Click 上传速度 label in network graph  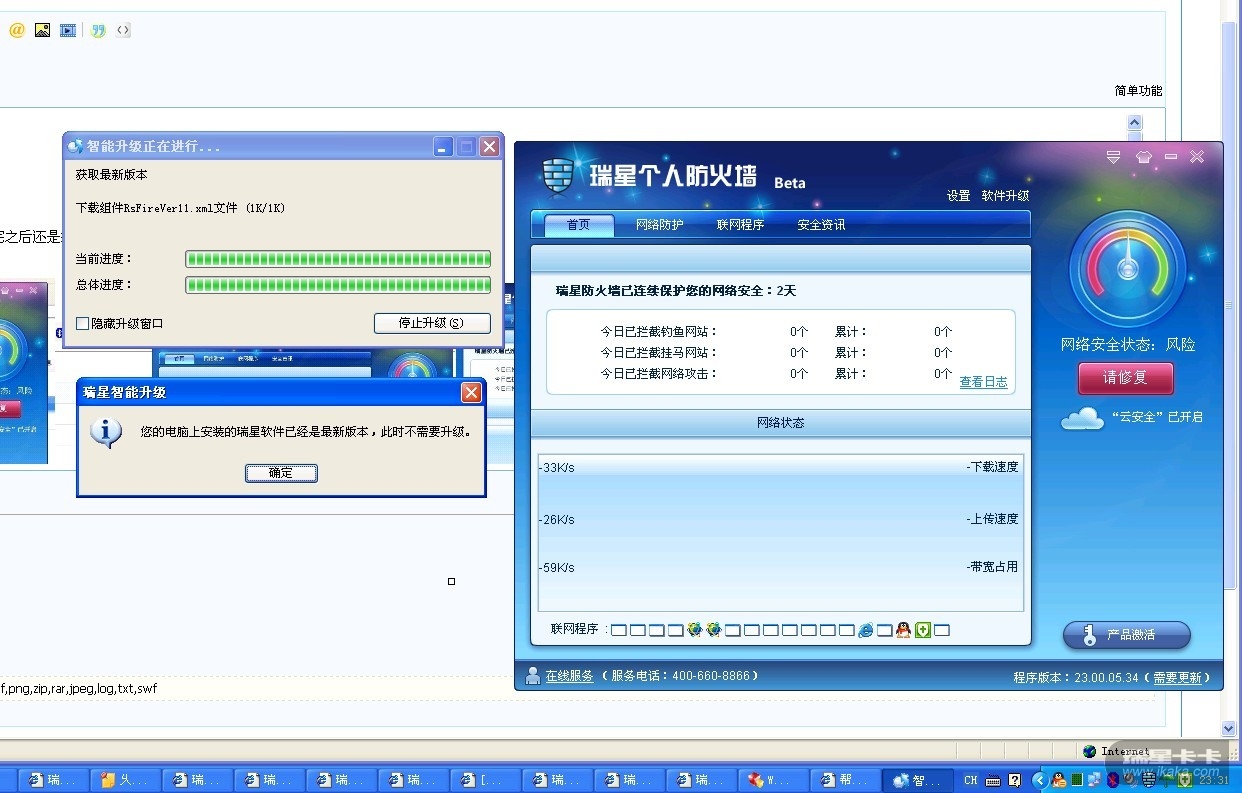(992, 519)
